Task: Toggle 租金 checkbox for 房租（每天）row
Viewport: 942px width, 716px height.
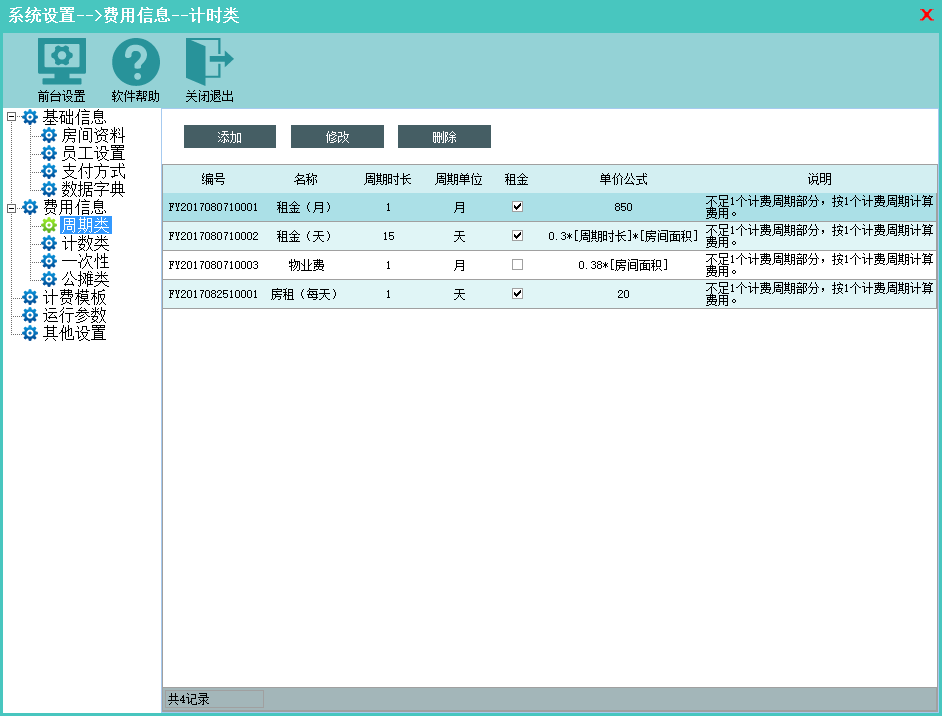Action: point(517,294)
